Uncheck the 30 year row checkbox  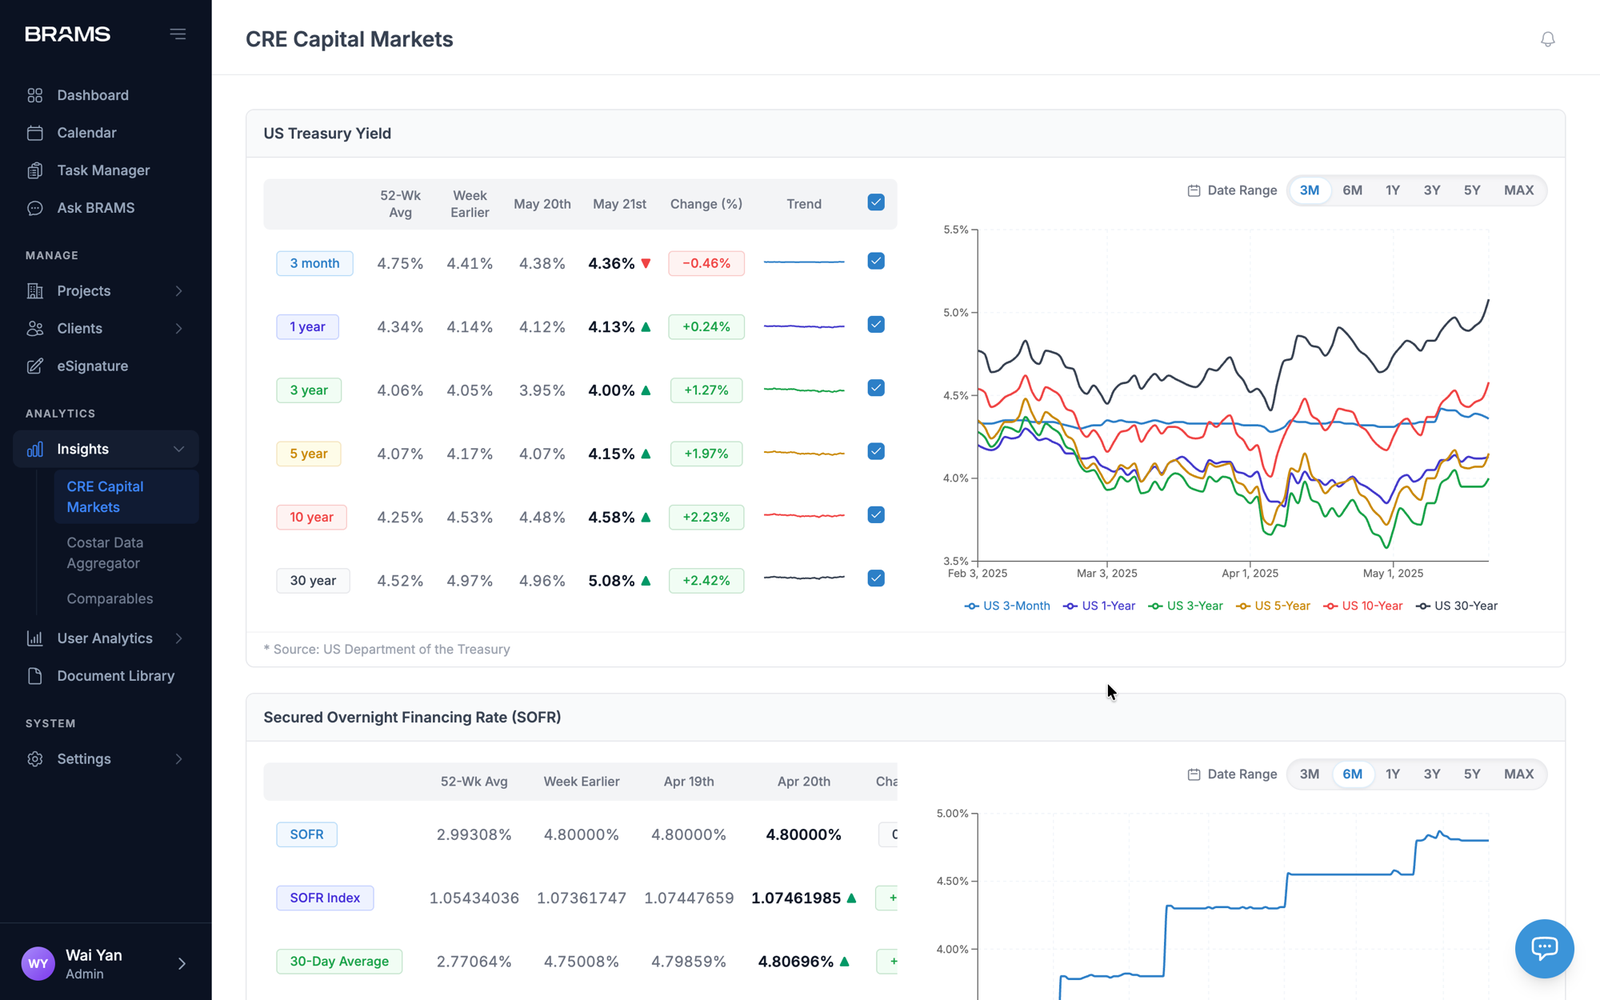click(x=876, y=578)
